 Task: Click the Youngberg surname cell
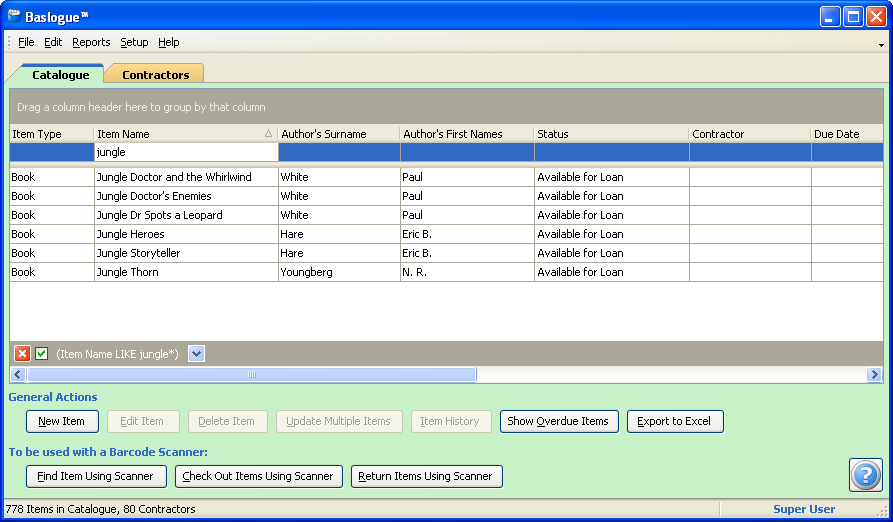339,272
